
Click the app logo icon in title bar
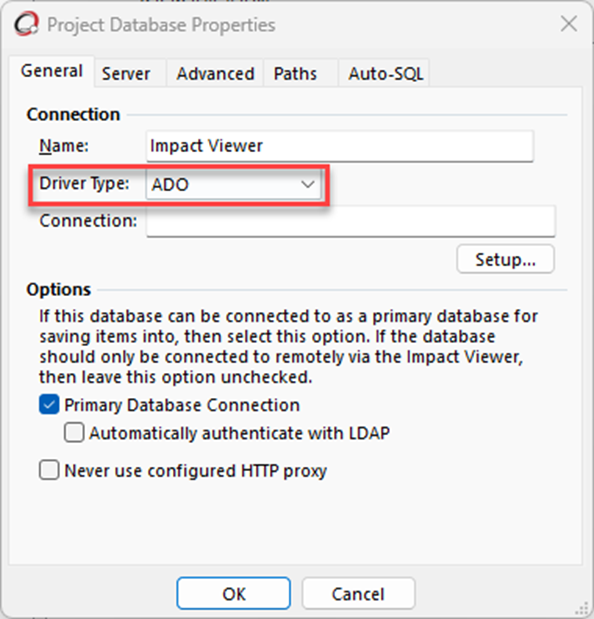26,24
